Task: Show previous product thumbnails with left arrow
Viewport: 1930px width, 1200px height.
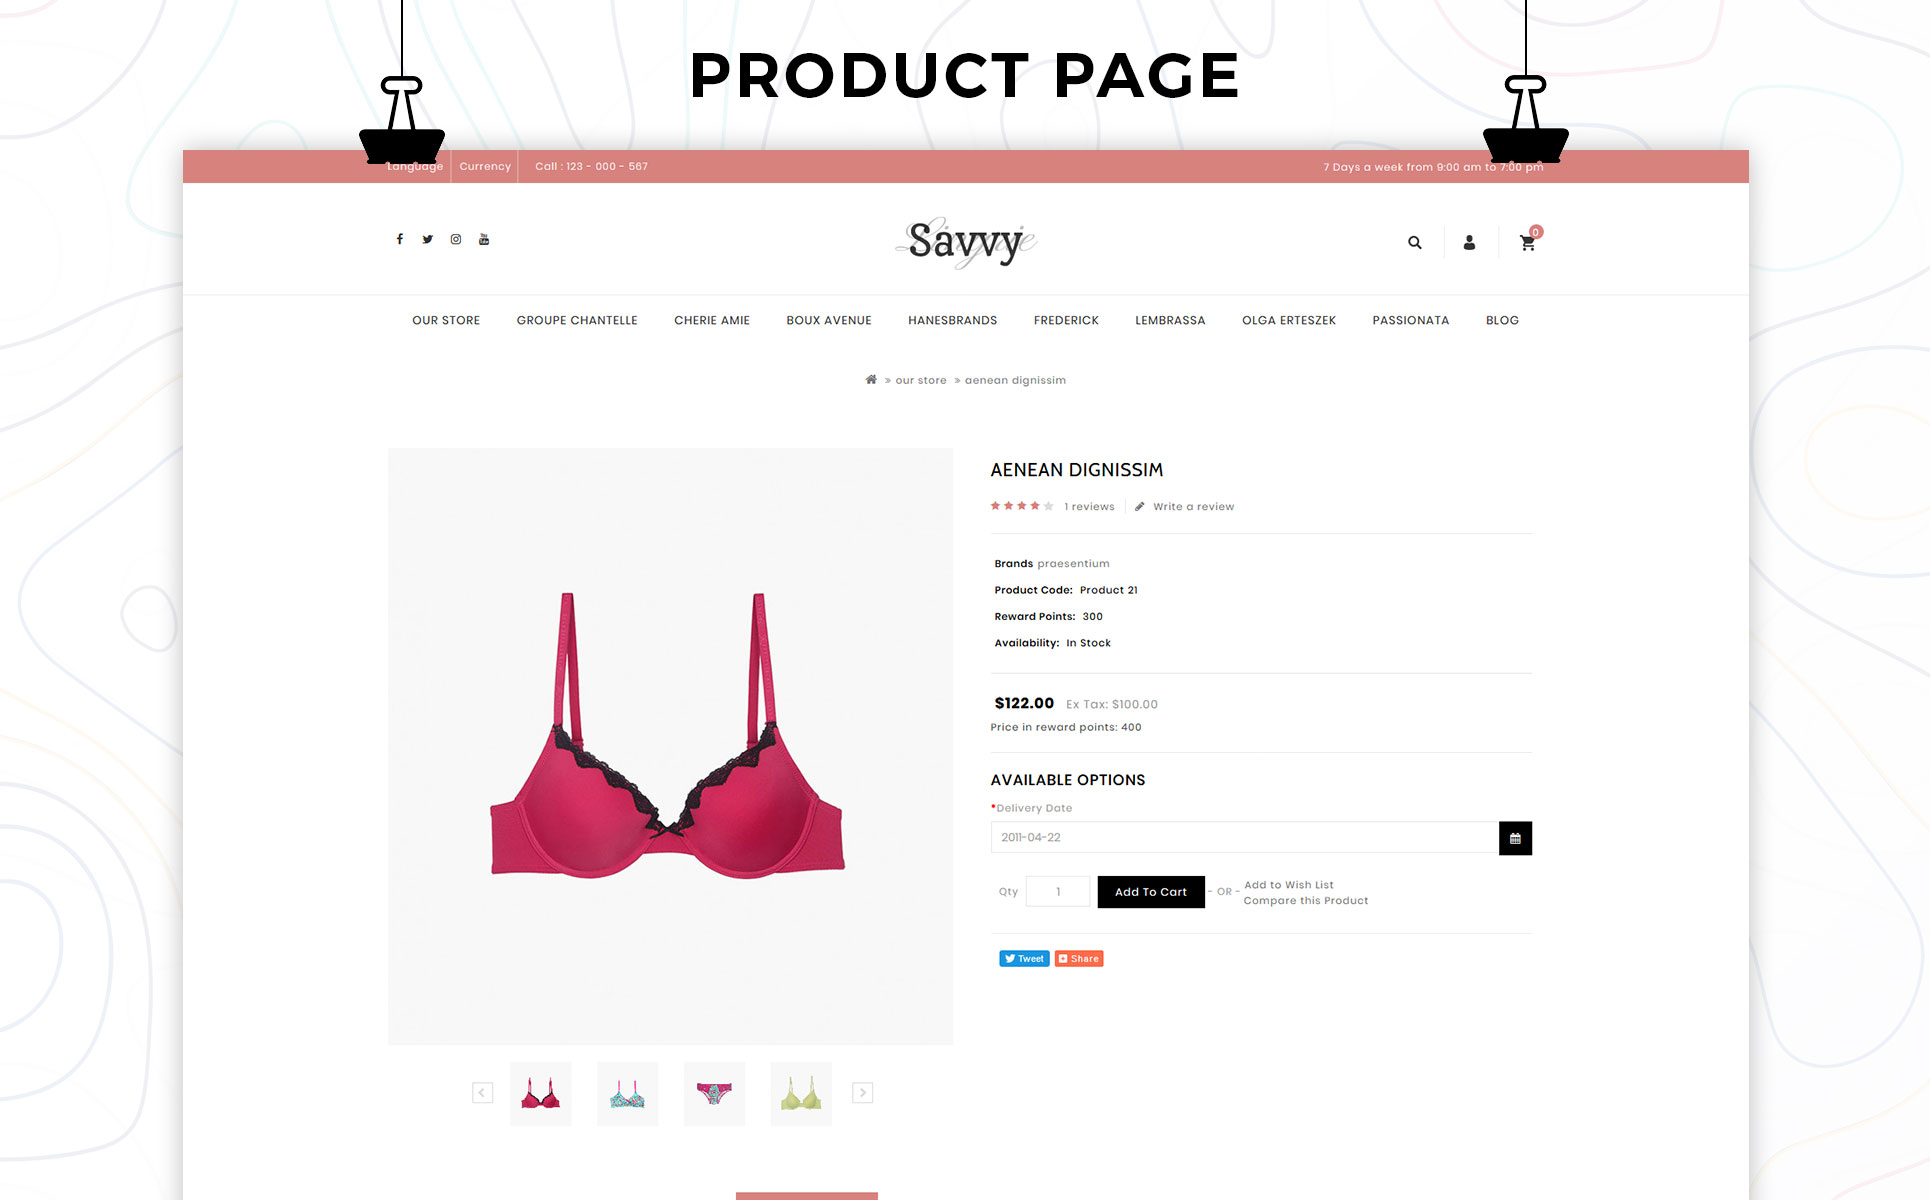Action: tap(482, 1093)
